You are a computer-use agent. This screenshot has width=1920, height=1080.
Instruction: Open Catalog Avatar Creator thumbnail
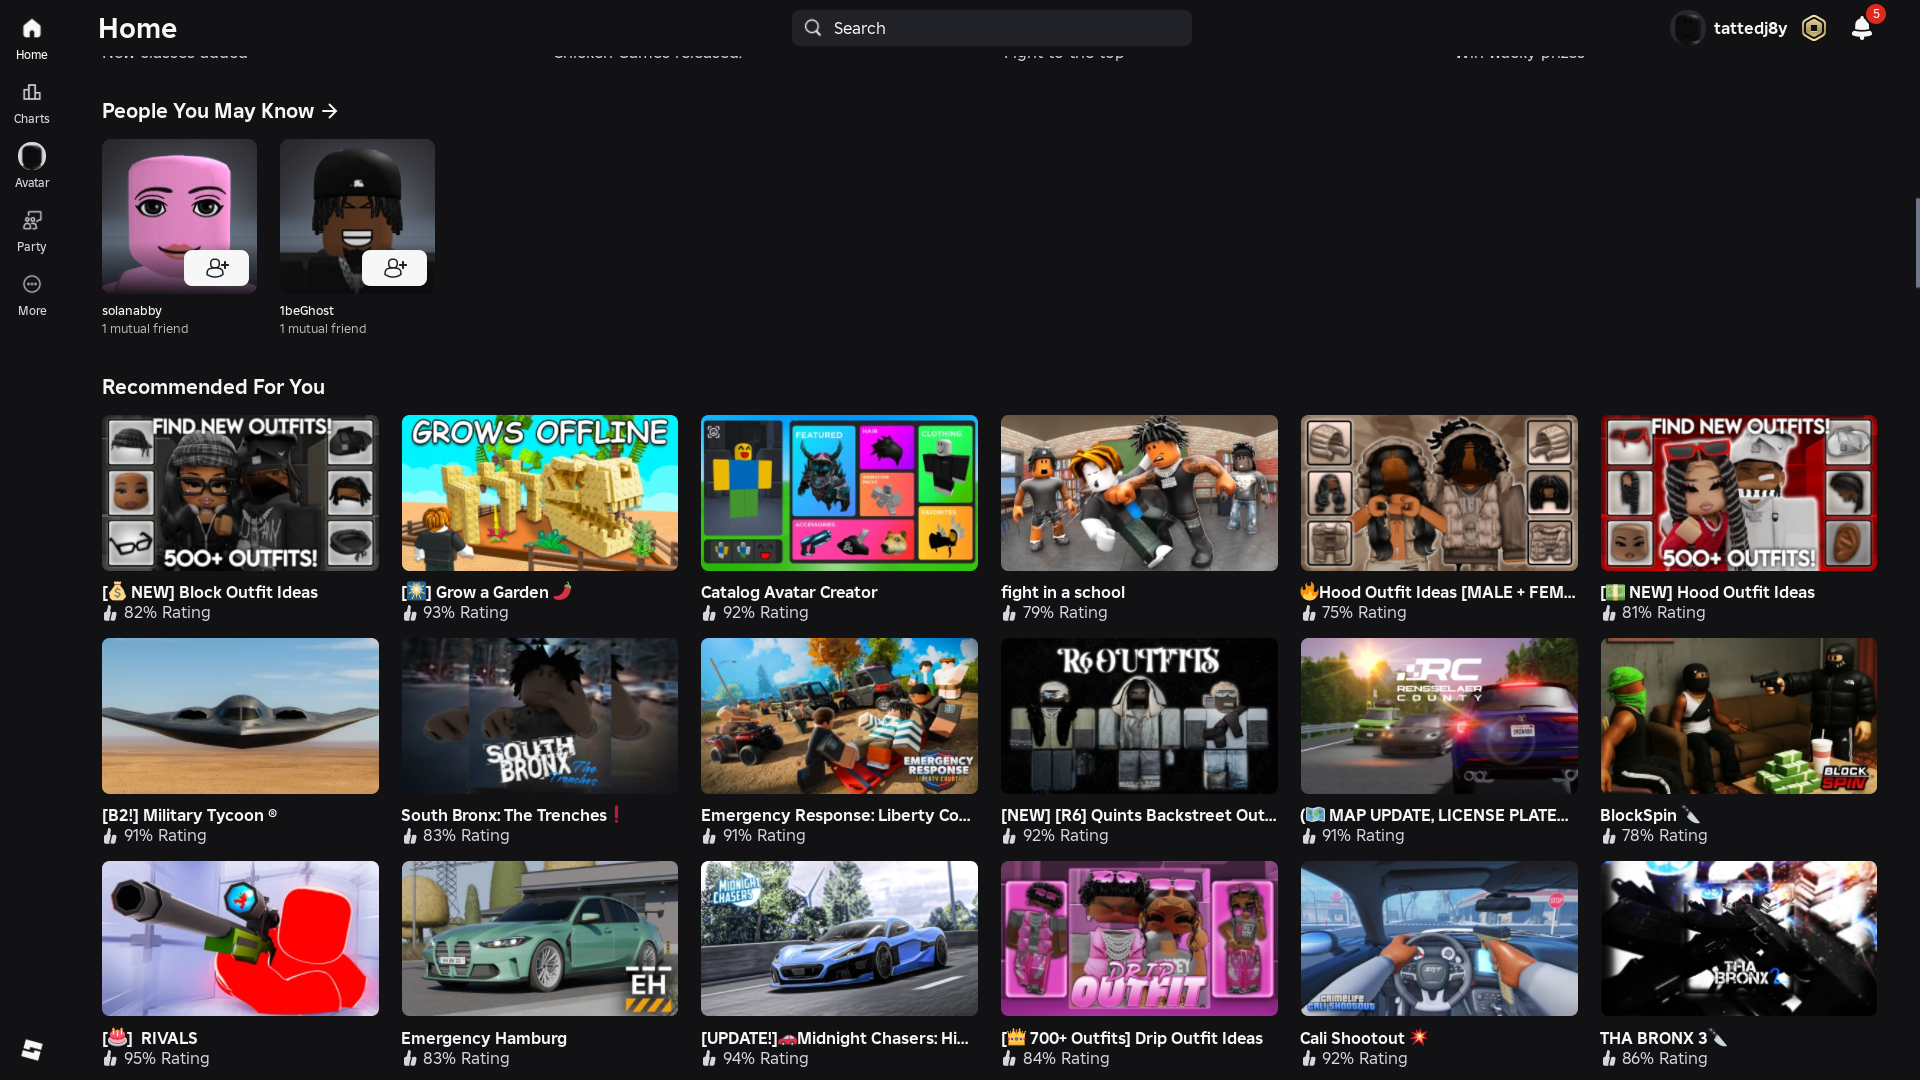pyautogui.click(x=839, y=493)
